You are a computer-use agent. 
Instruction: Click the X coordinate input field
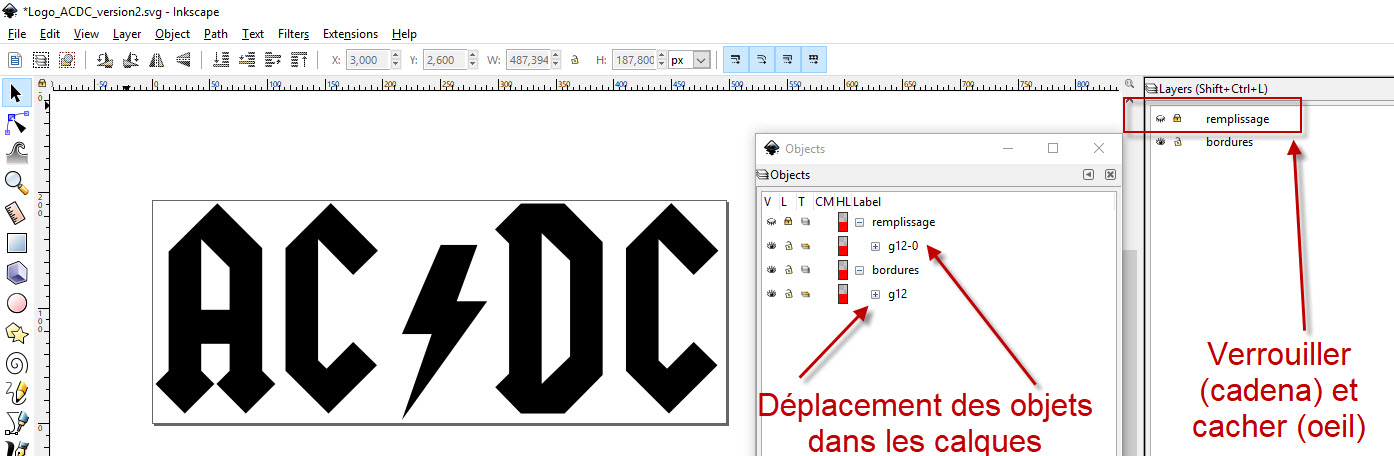[368, 60]
